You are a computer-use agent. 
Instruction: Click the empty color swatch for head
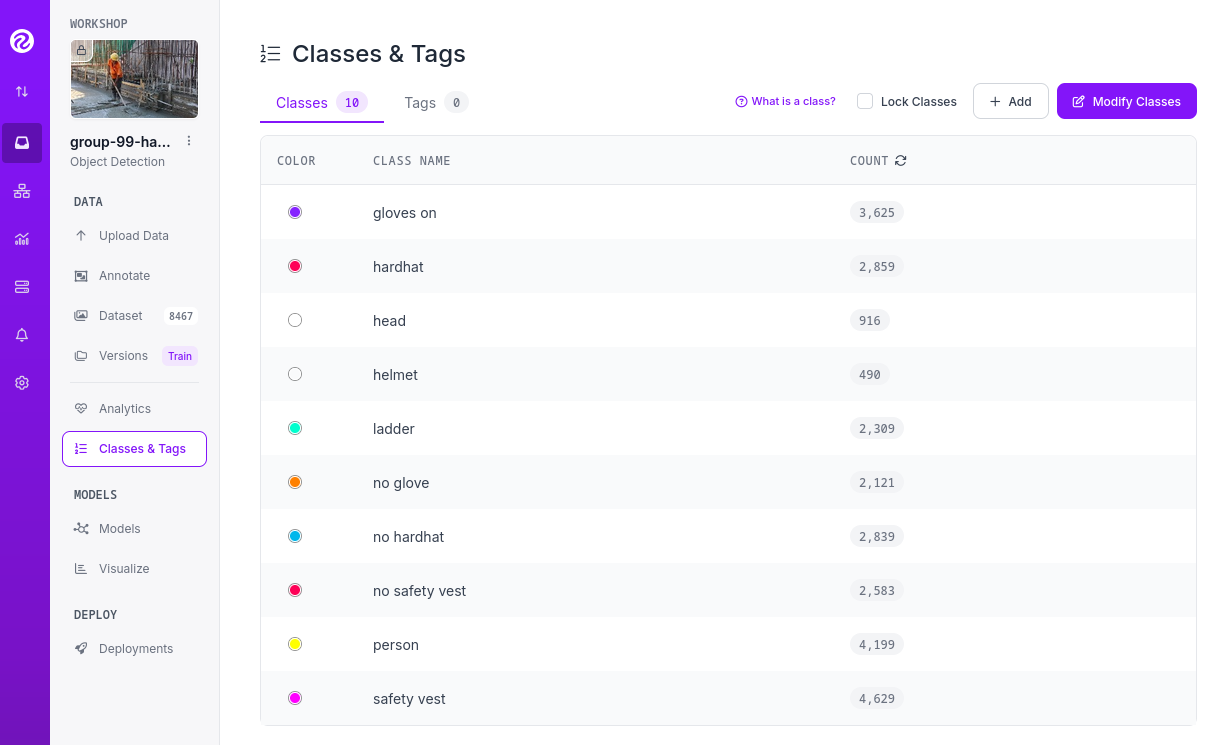click(x=295, y=320)
